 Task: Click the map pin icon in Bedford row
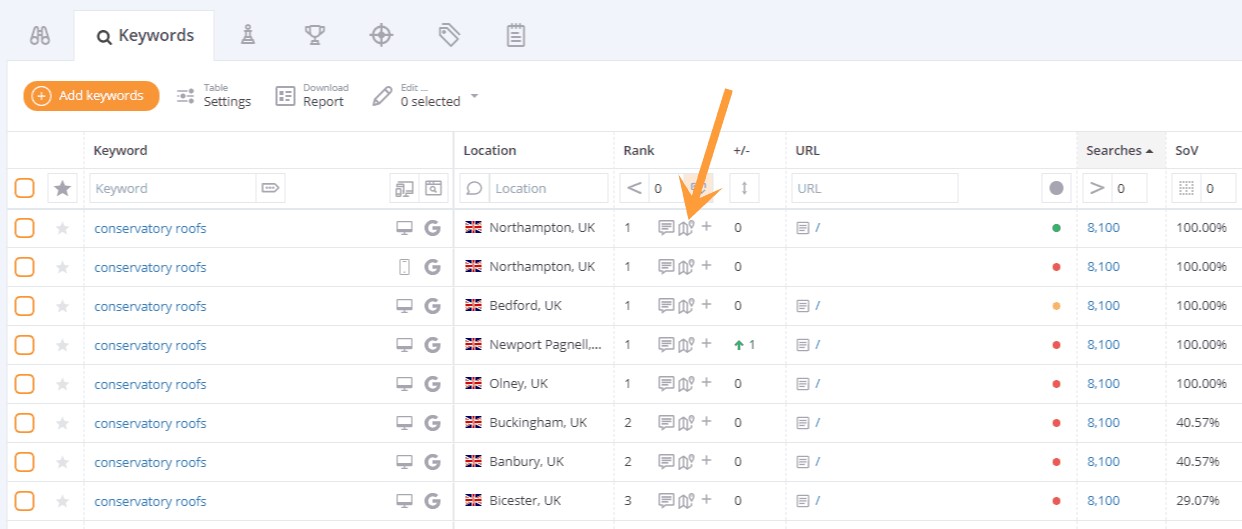point(686,306)
